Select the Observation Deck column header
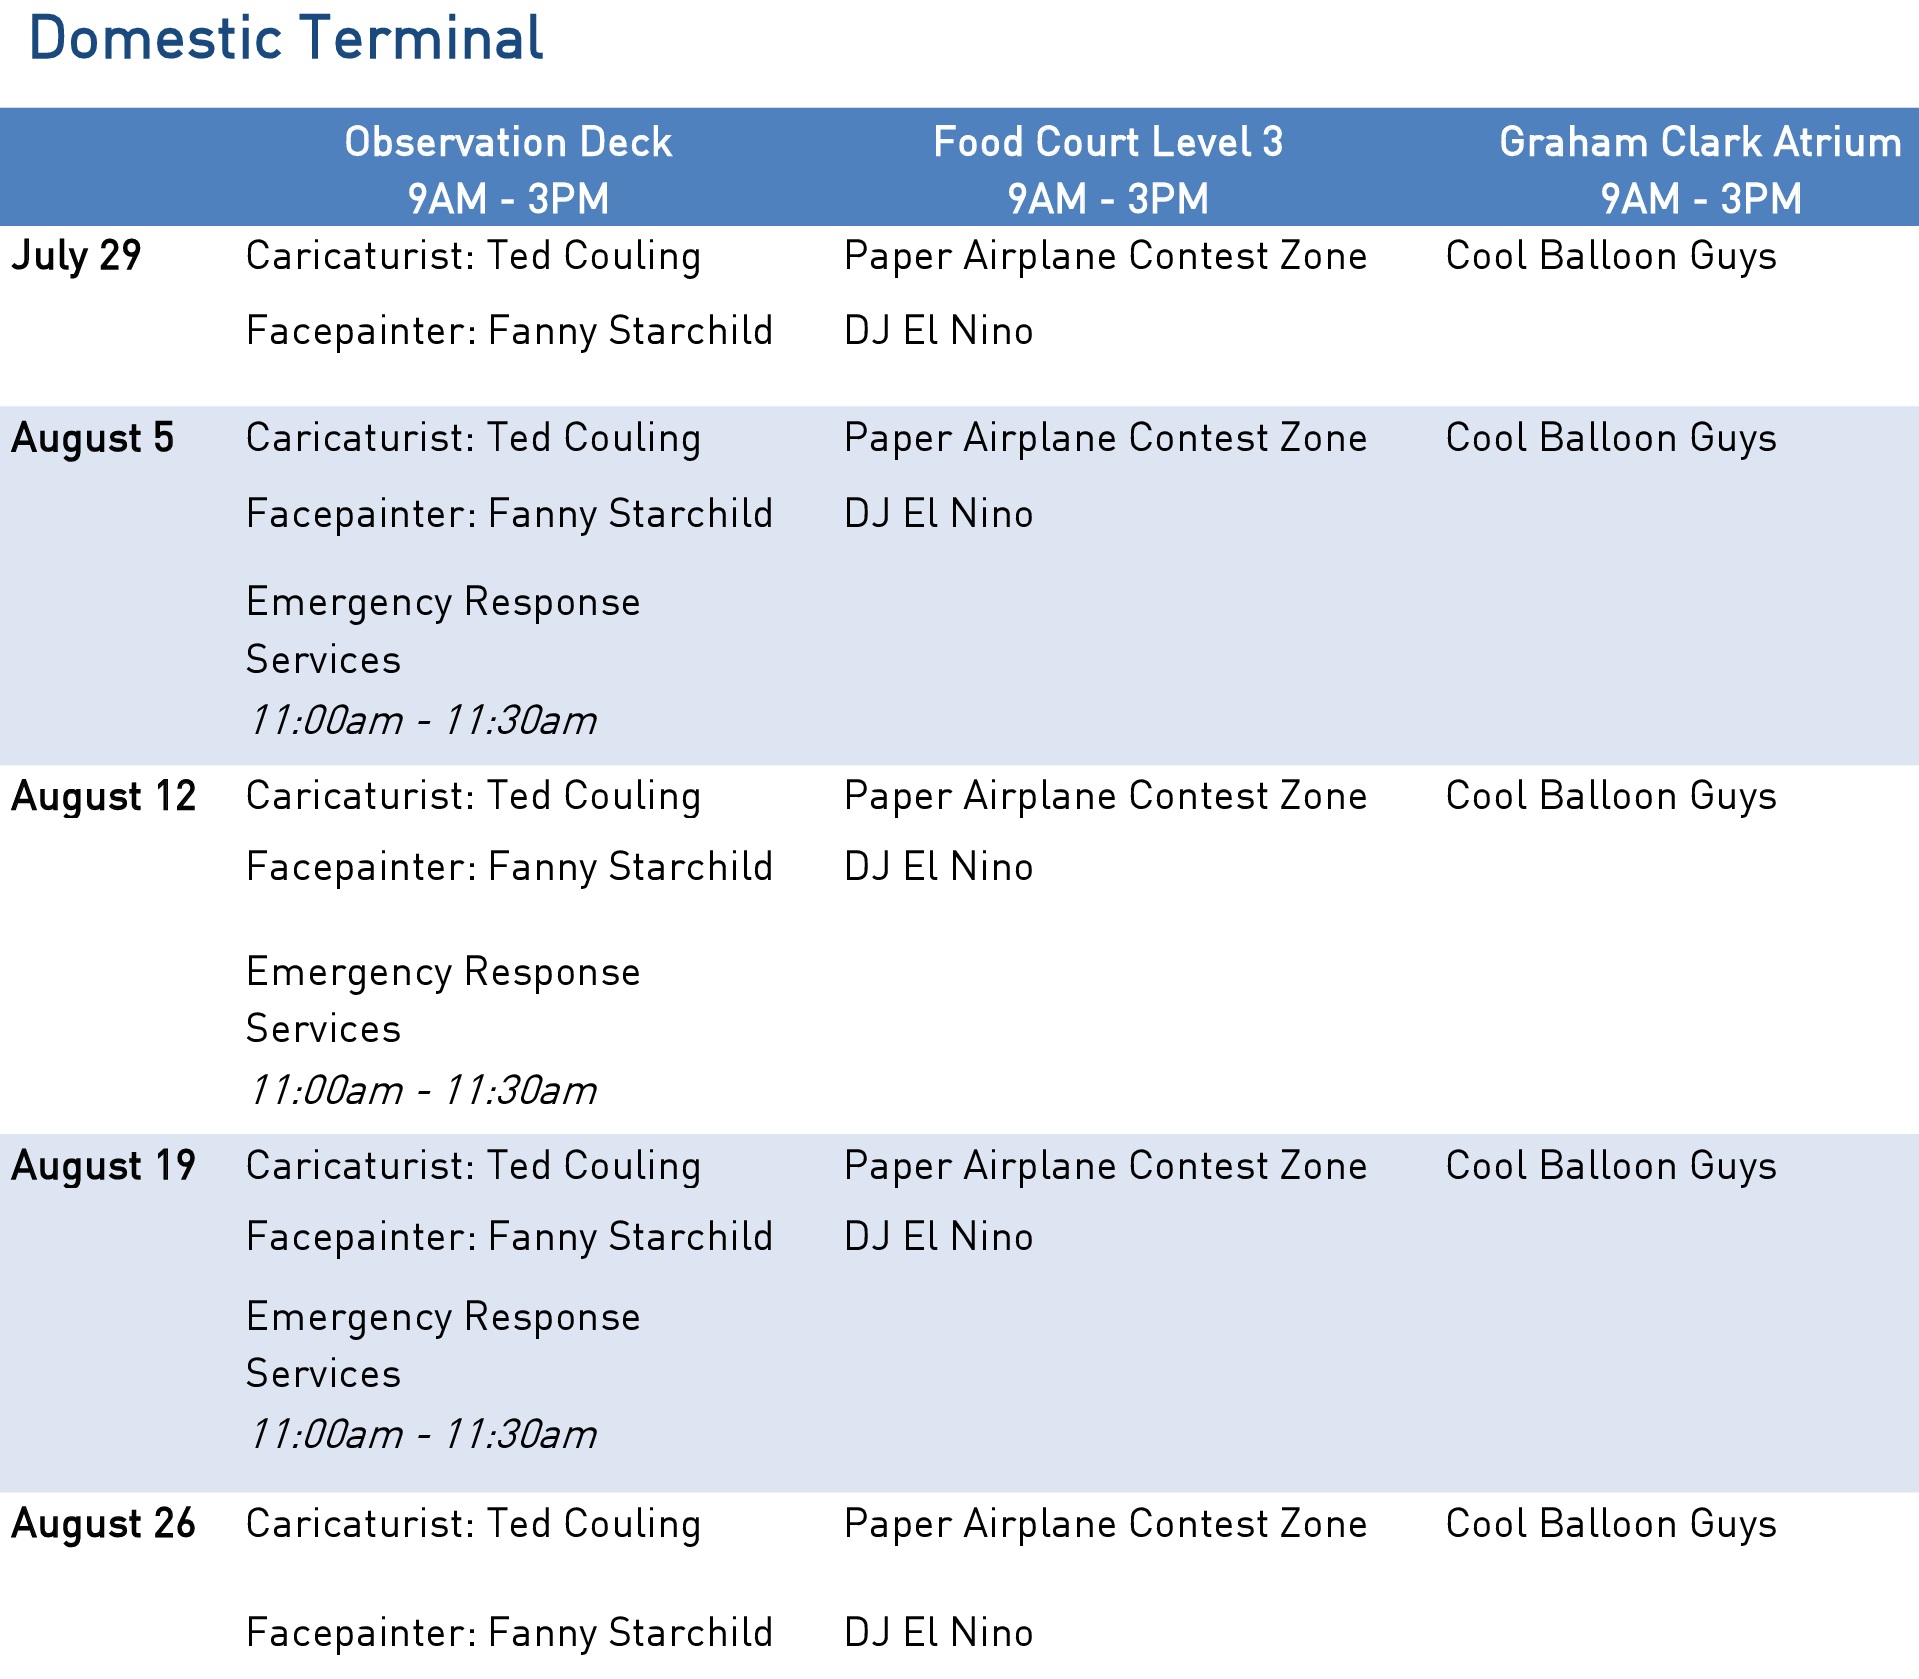Image resolution: width=1919 pixels, height=1679 pixels. coord(508,169)
